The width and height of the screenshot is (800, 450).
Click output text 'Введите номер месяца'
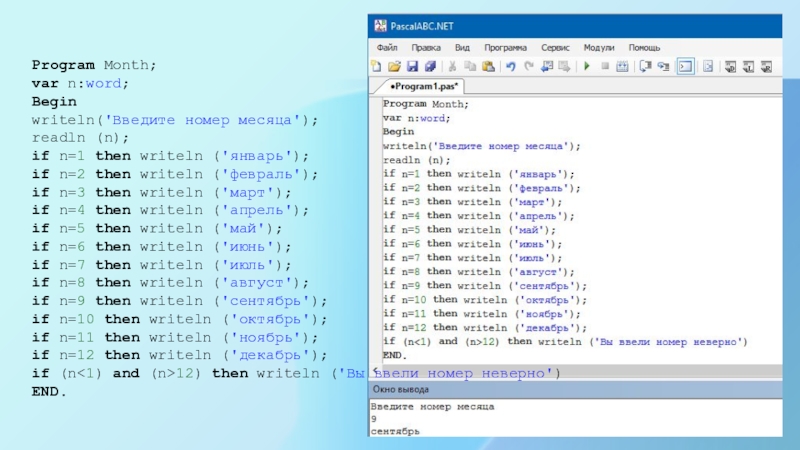(432, 407)
